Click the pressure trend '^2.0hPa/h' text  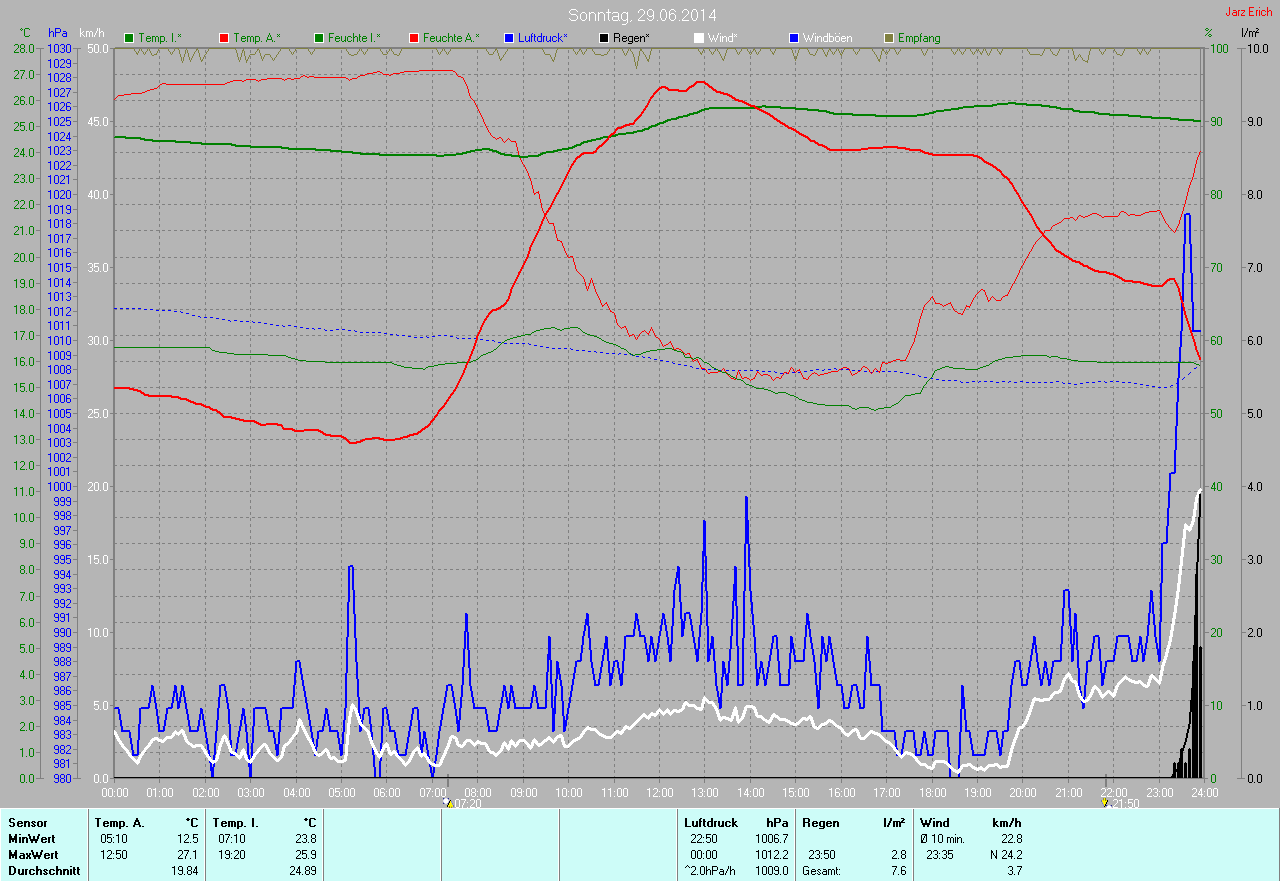coord(711,871)
